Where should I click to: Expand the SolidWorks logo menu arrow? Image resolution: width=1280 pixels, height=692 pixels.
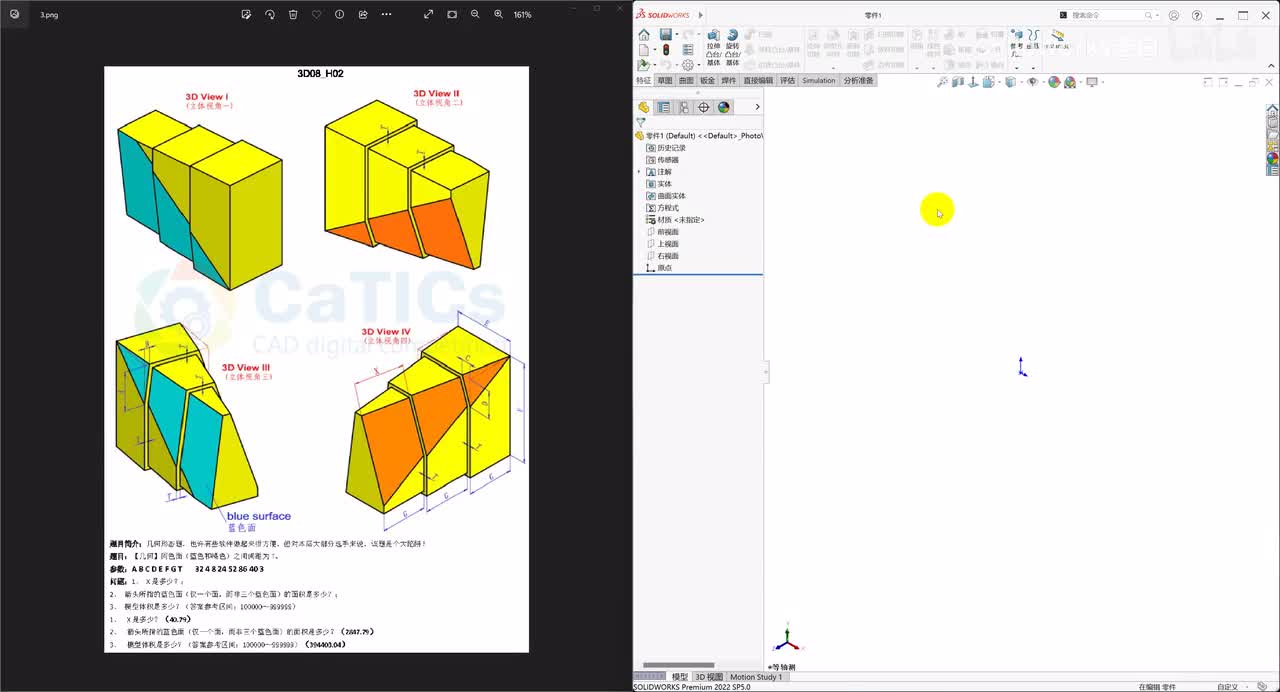[701, 15]
